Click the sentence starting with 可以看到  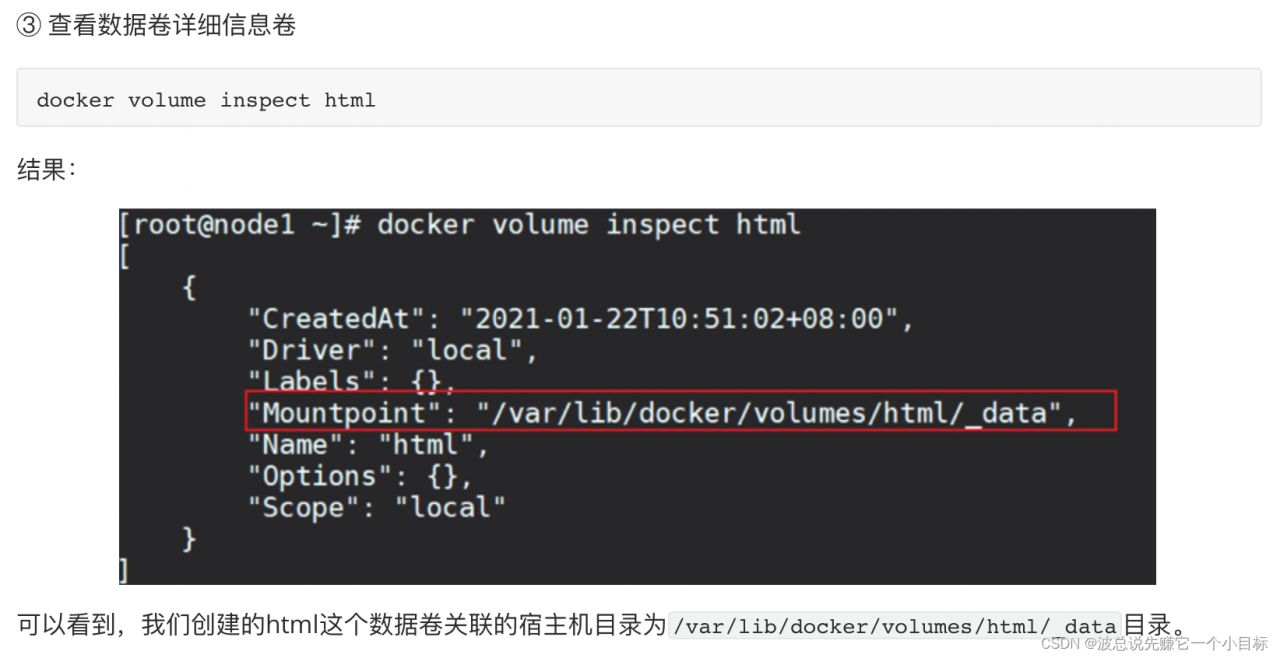coord(340,627)
